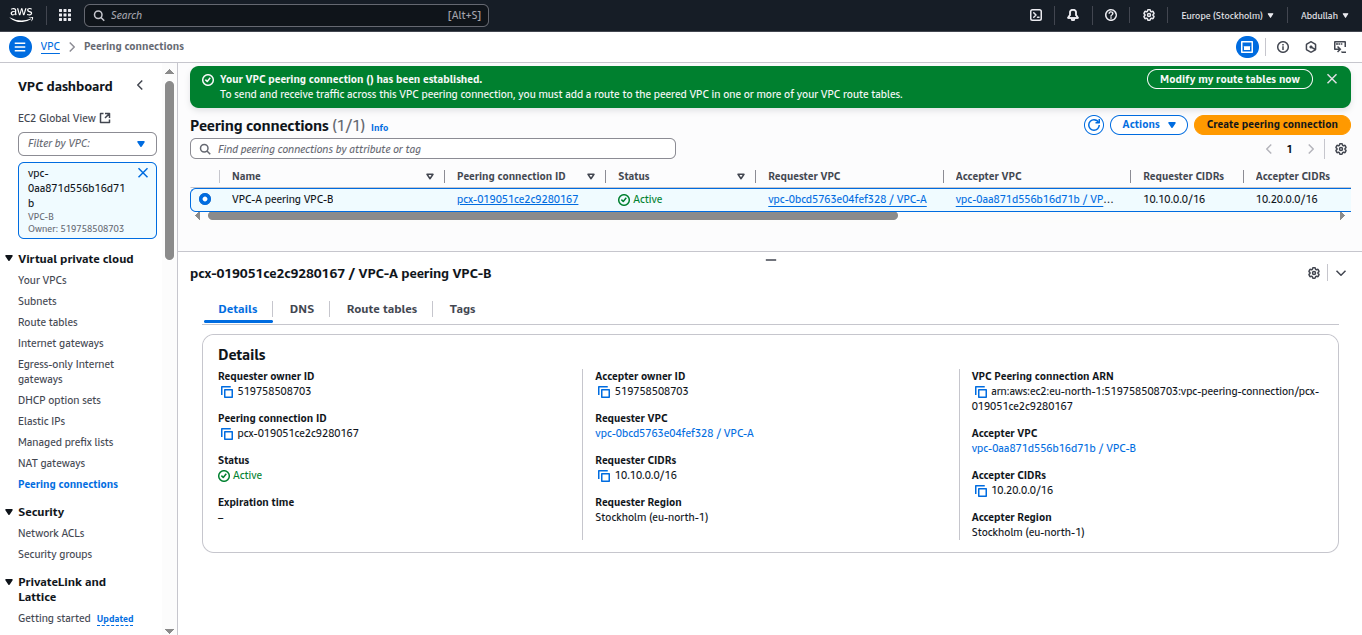The image size is (1362, 635).
Task: Click the monitor icon right of breadcrumbs
Action: coord(1340,47)
